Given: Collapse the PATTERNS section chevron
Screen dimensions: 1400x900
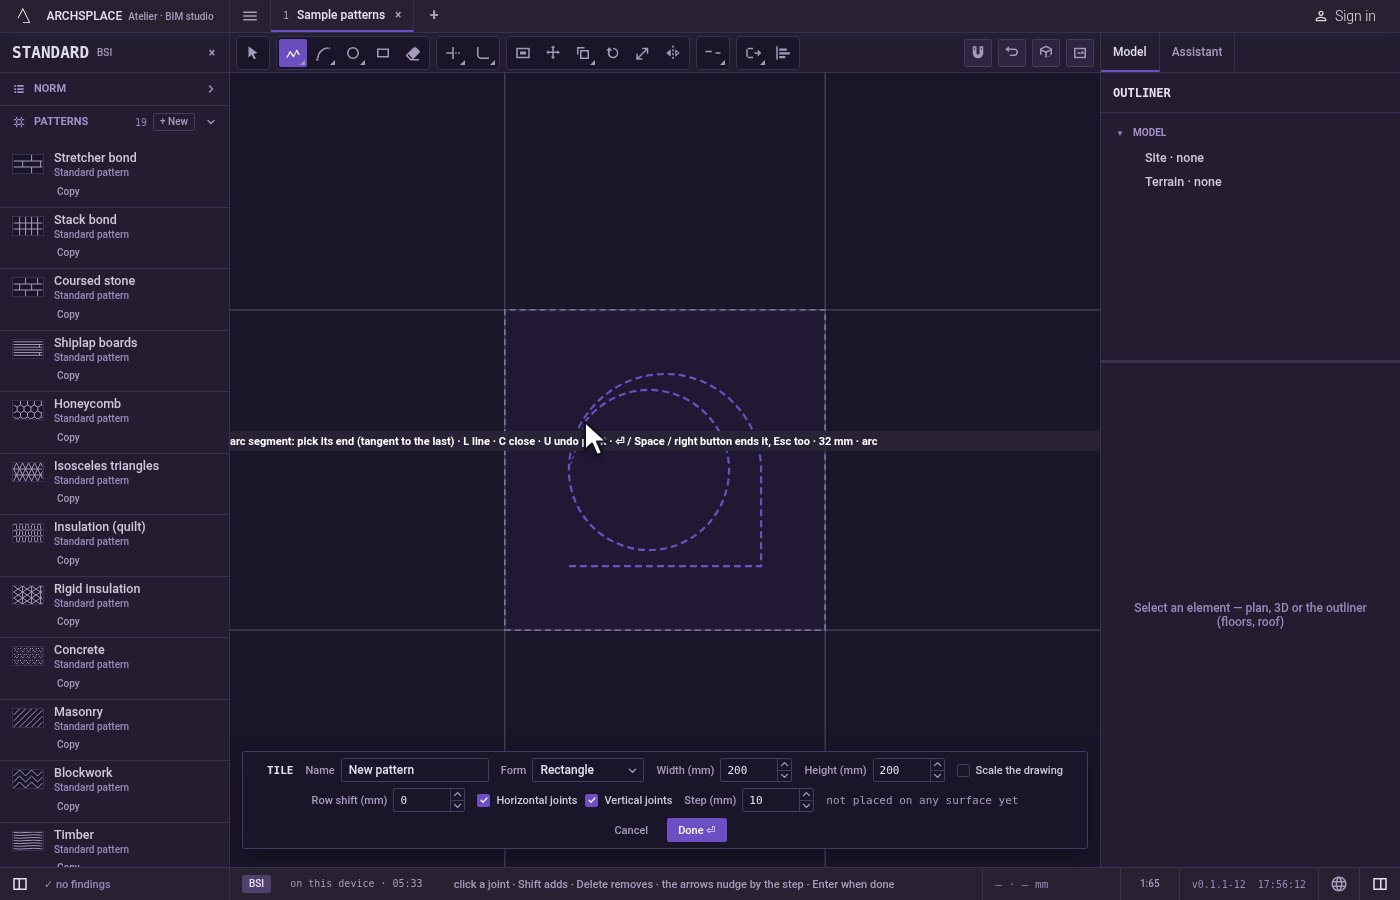Looking at the screenshot, I should [x=211, y=122].
